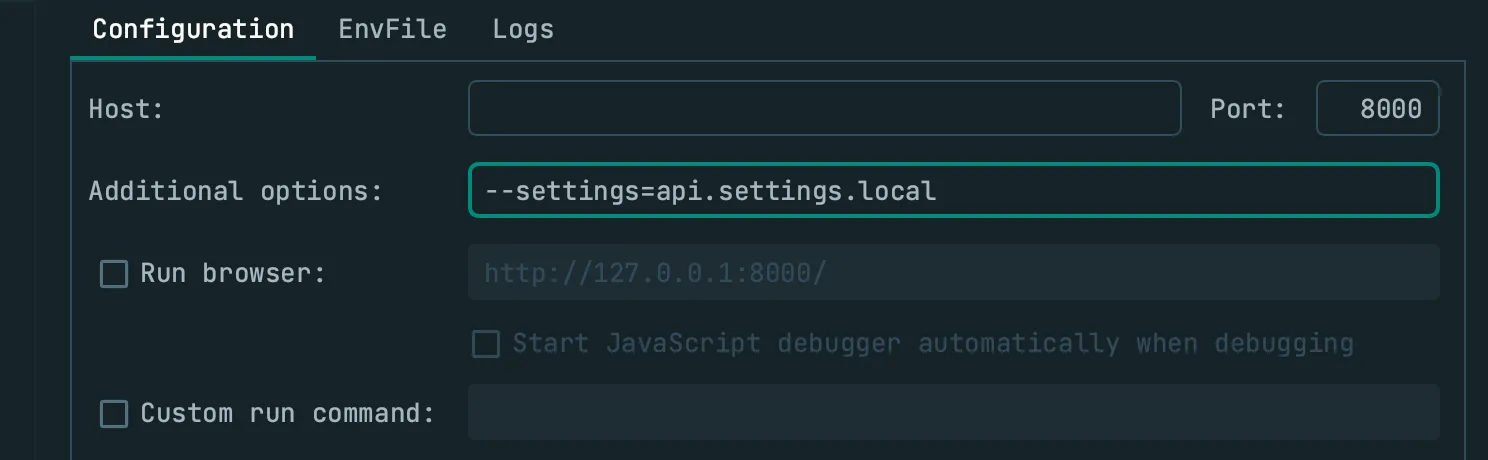The height and width of the screenshot is (460, 1488).
Task: Open the Logs tab
Action: 523,29
